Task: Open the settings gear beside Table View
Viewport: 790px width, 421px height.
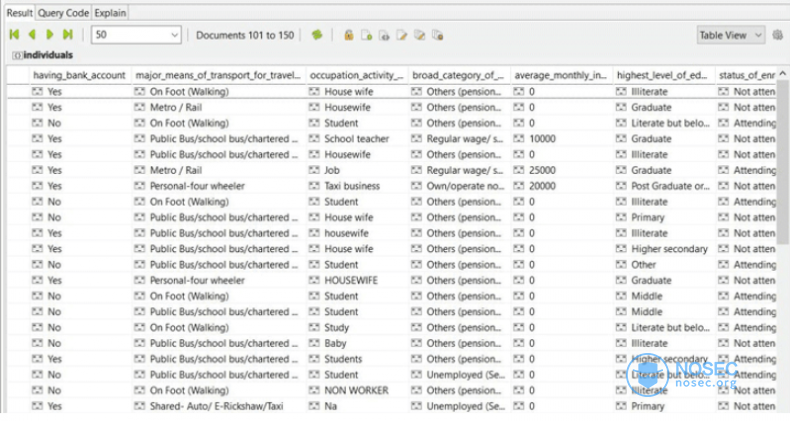Action: [778, 35]
